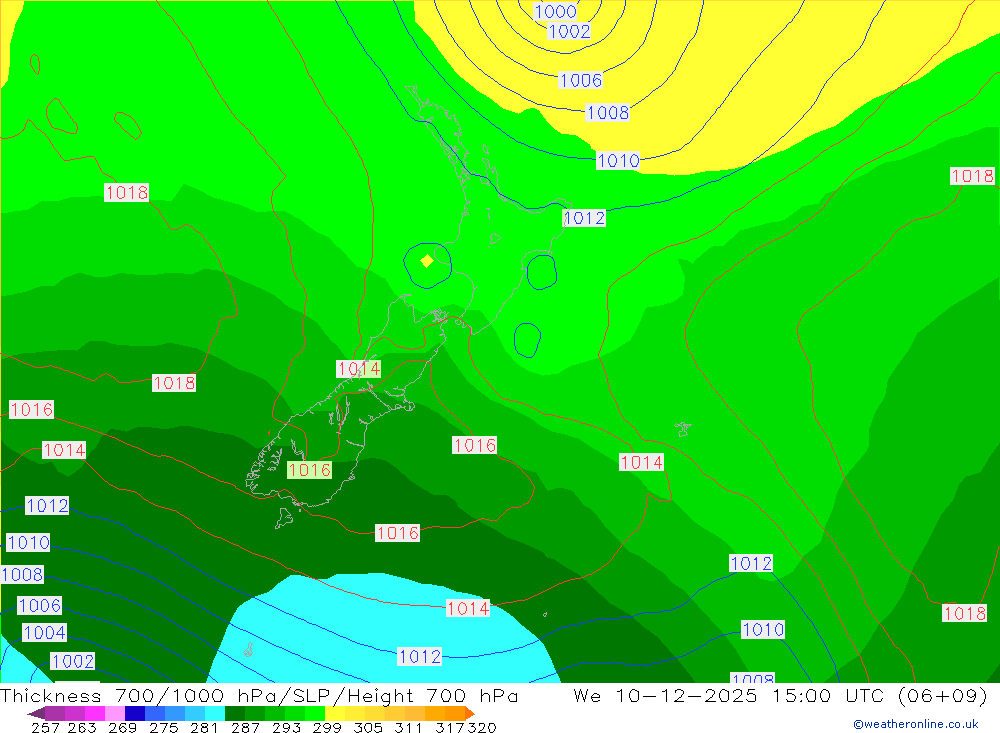The image size is (1000, 733).
Task: Click the darkest green swatch in the legend
Action: pos(235,713)
